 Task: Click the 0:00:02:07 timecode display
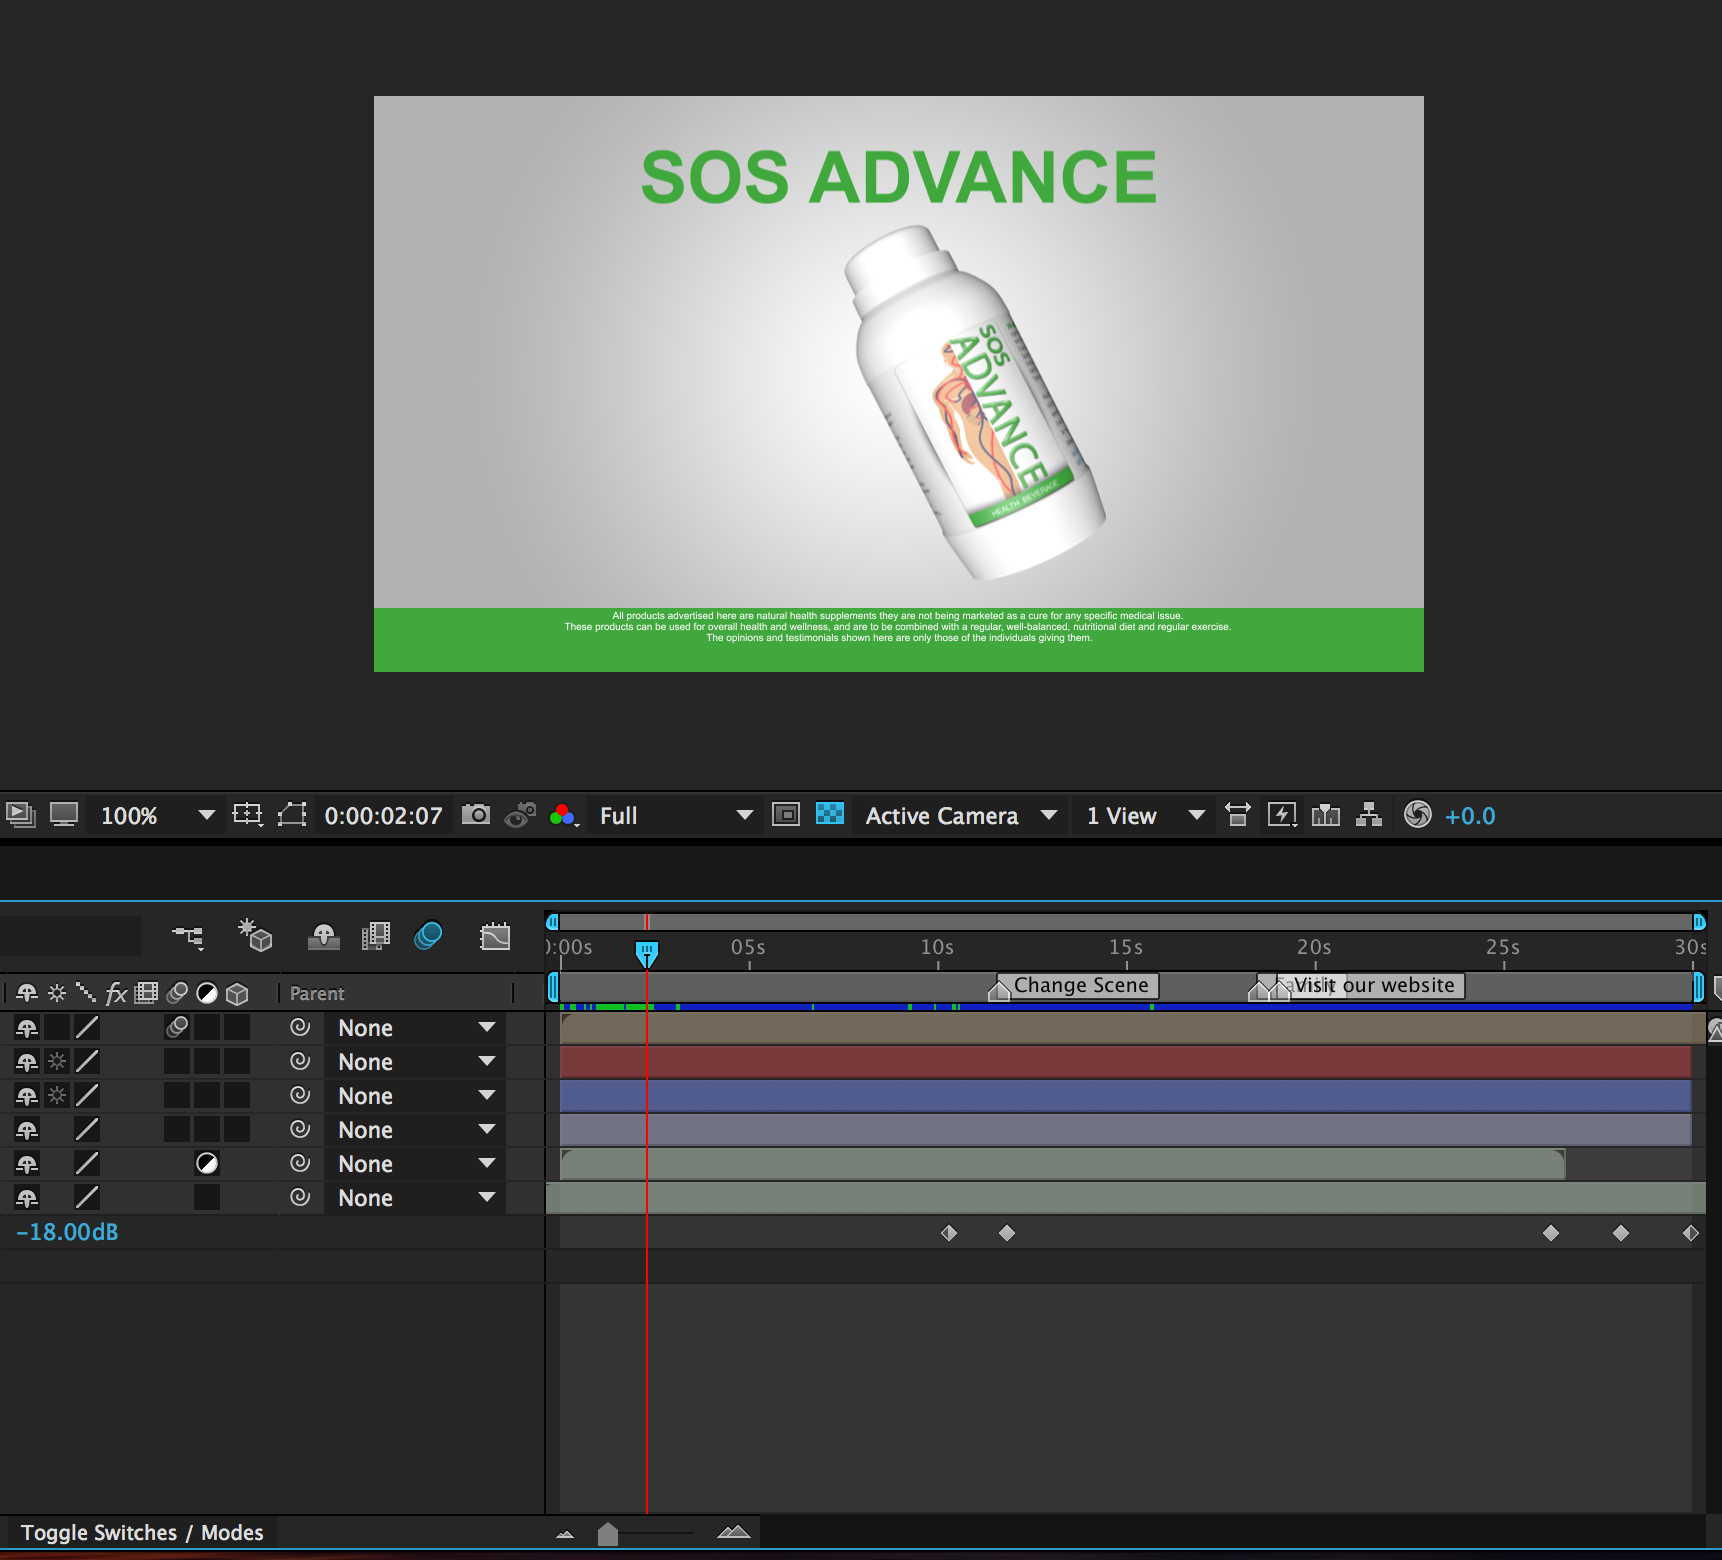[x=383, y=816]
